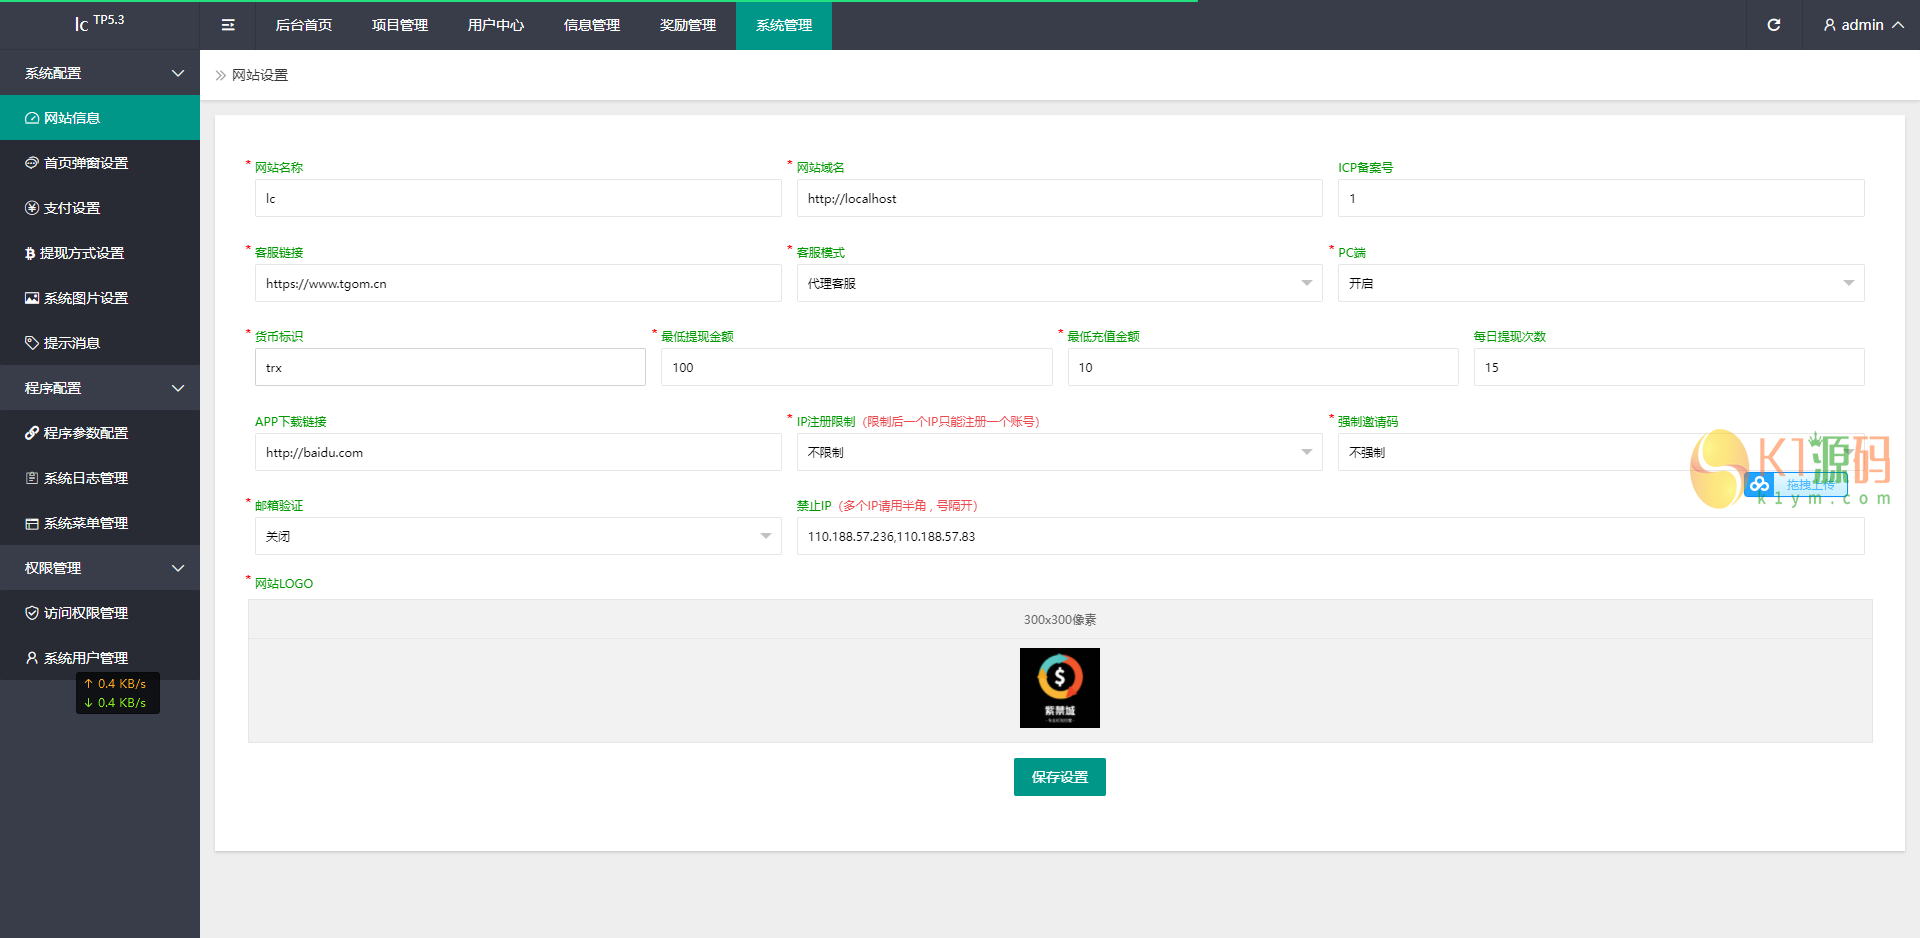Screen dimensions: 1920x938
Task: Click the 禁止IP input field
Action: point(1330,536)
